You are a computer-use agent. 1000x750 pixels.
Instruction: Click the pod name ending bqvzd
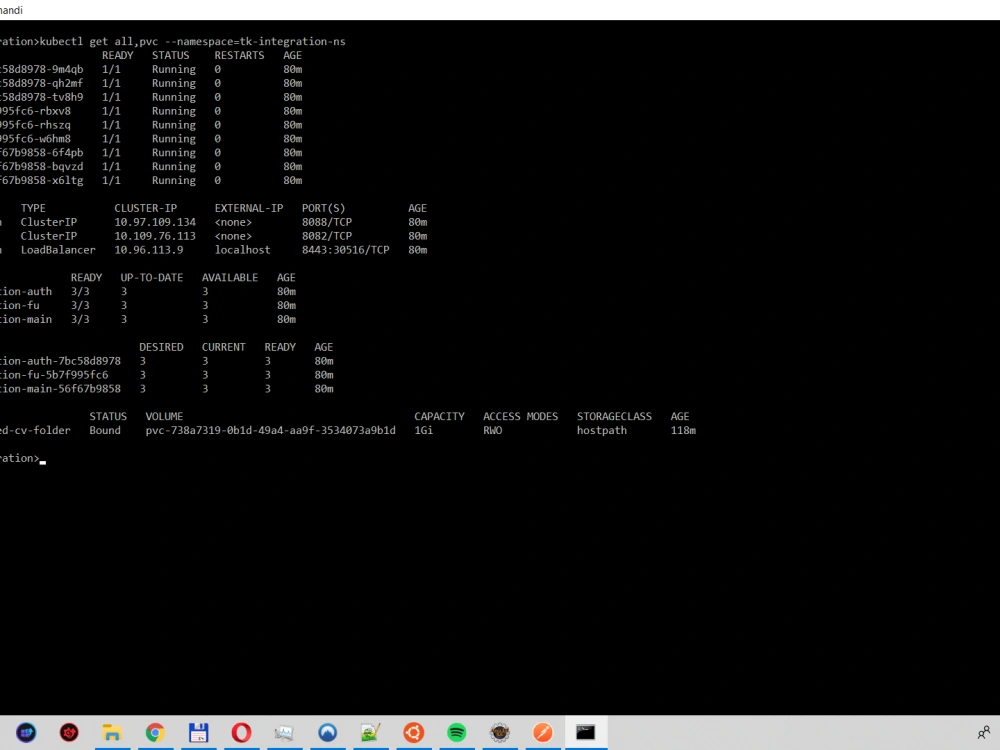point(41,166)
